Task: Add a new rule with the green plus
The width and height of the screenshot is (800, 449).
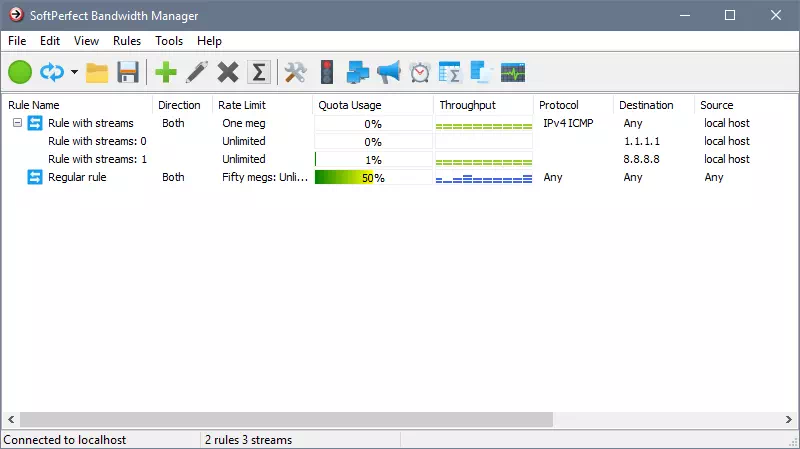Action: pos(166,72)
